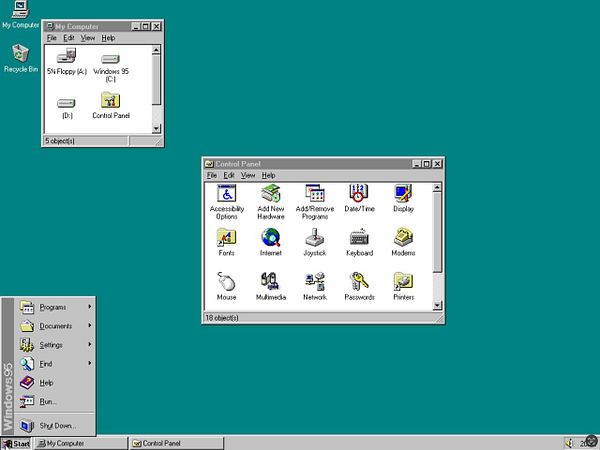
Task: Click the My Computer window title bar
Action: point(103,26)
